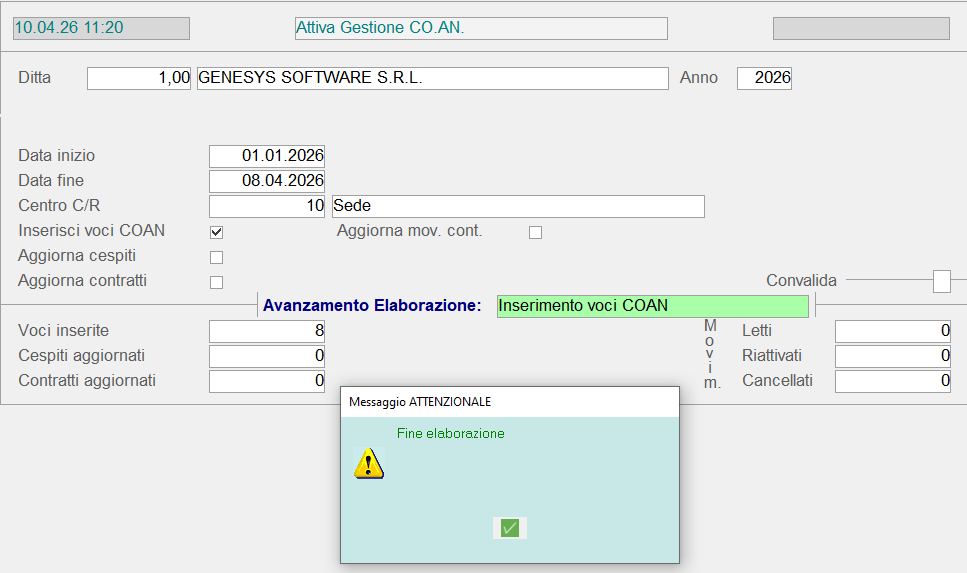967x573 pixels.
Task: Click the Inserimento voci COAN progress box
Action: 652,306
